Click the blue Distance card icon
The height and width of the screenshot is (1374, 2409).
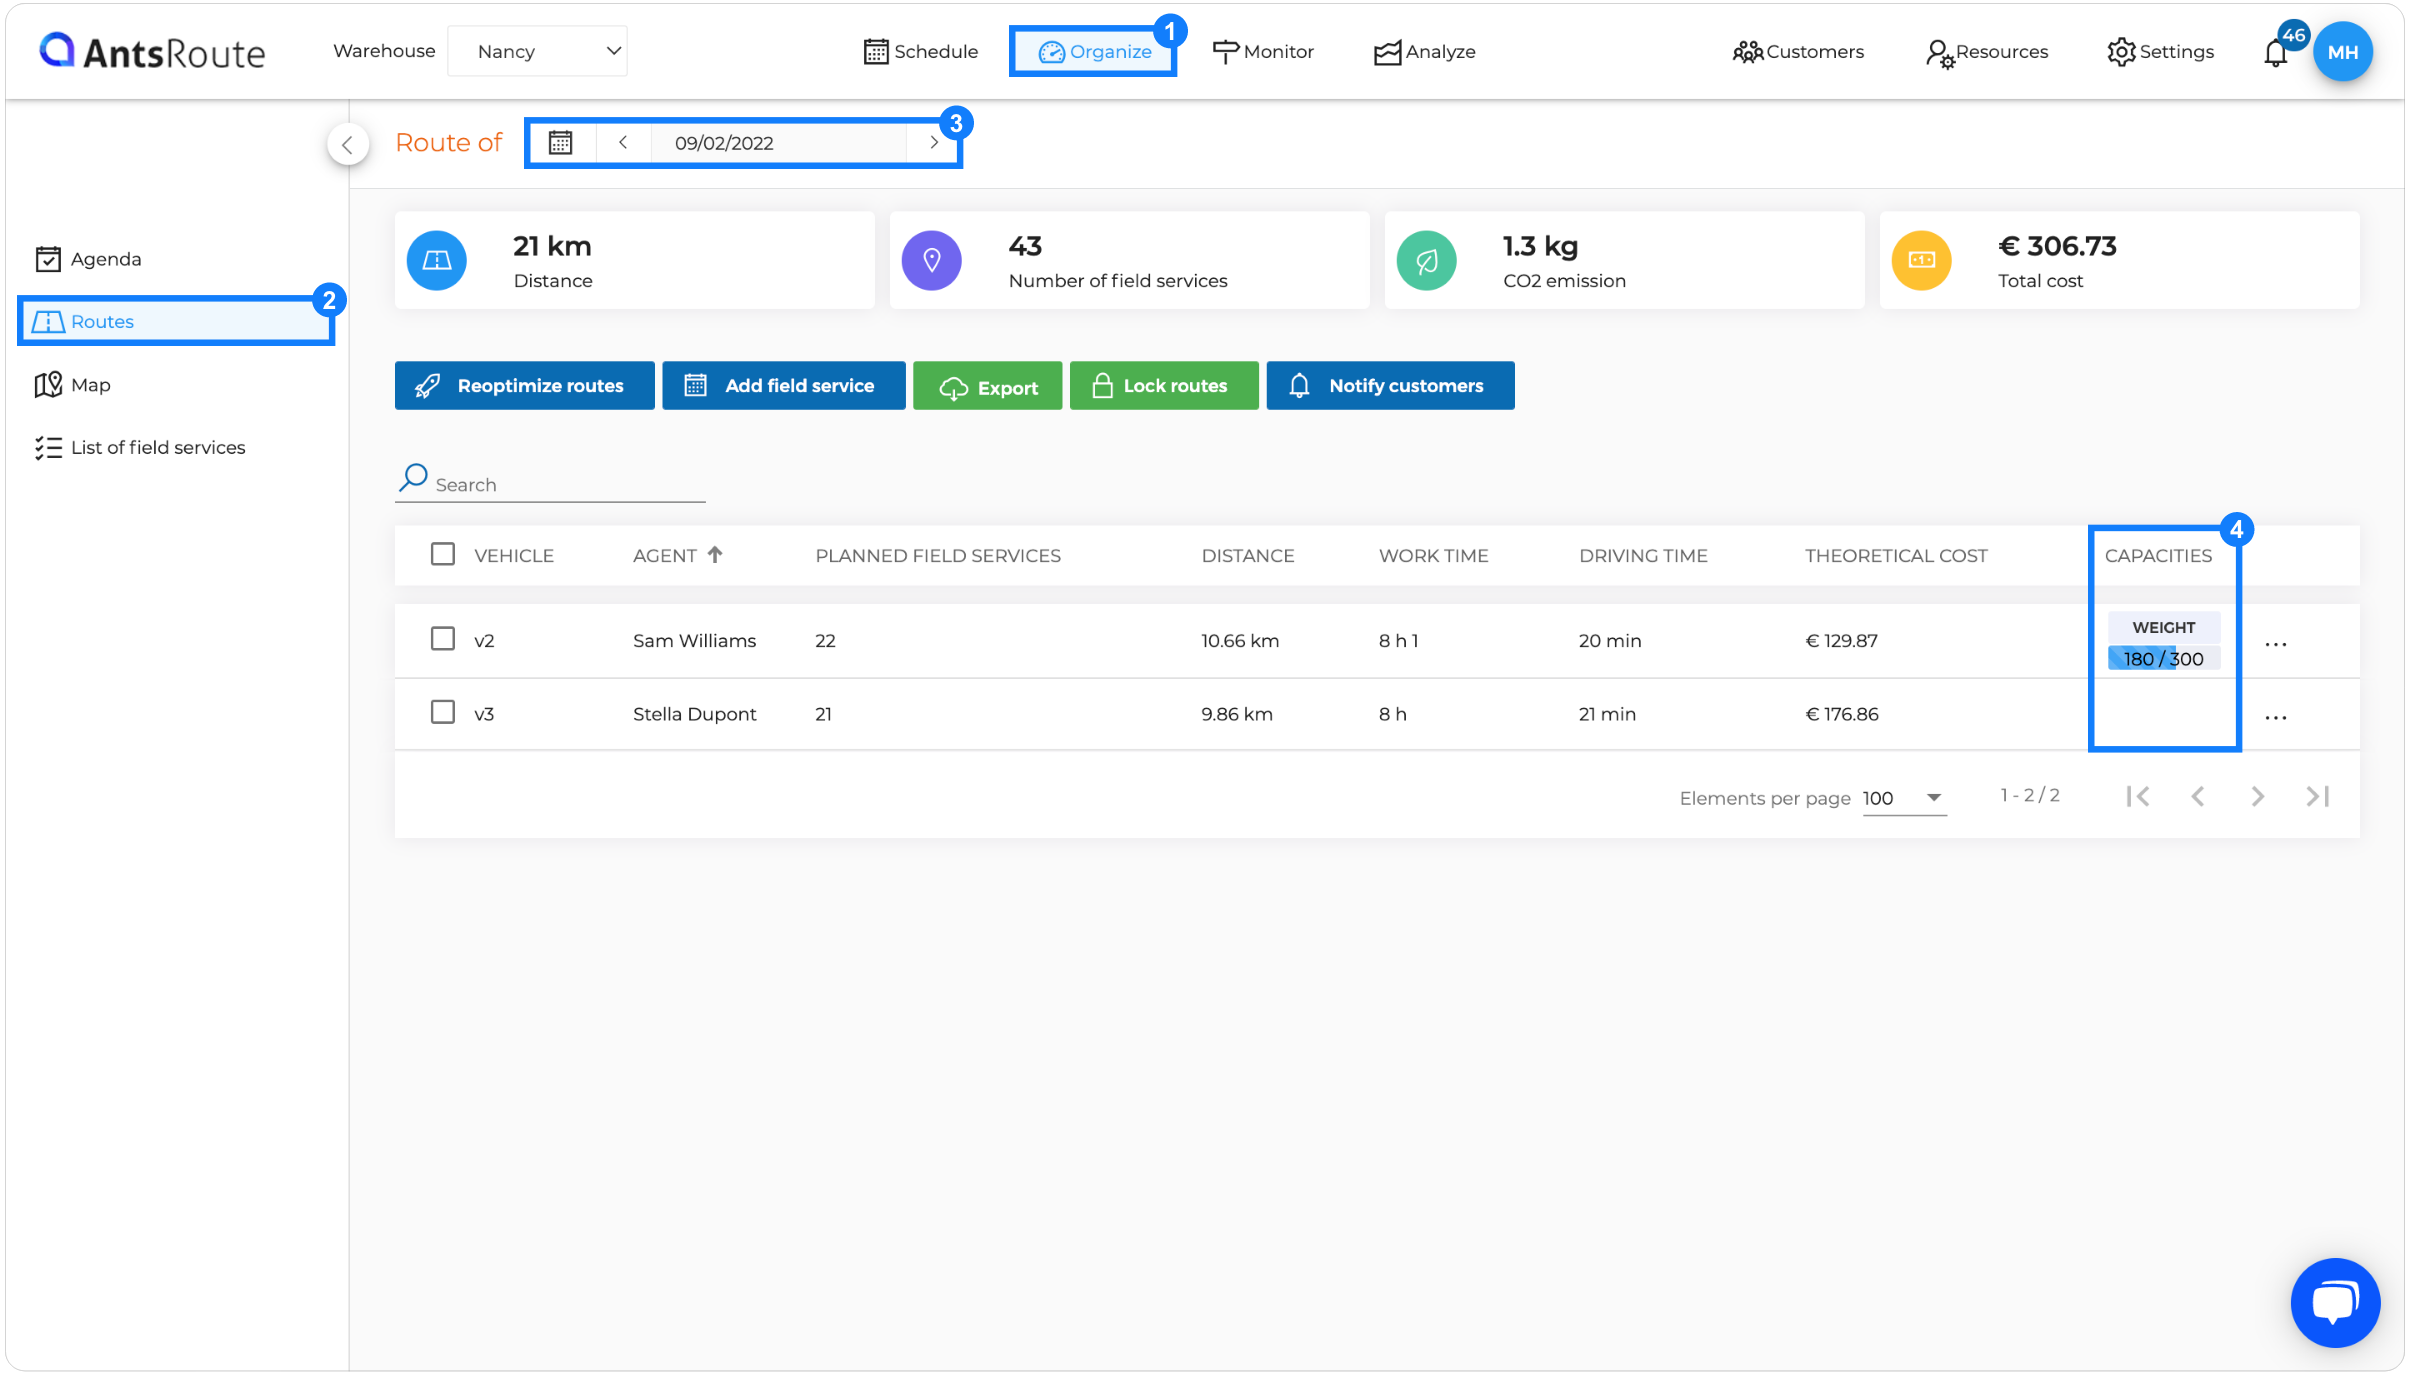437,260
